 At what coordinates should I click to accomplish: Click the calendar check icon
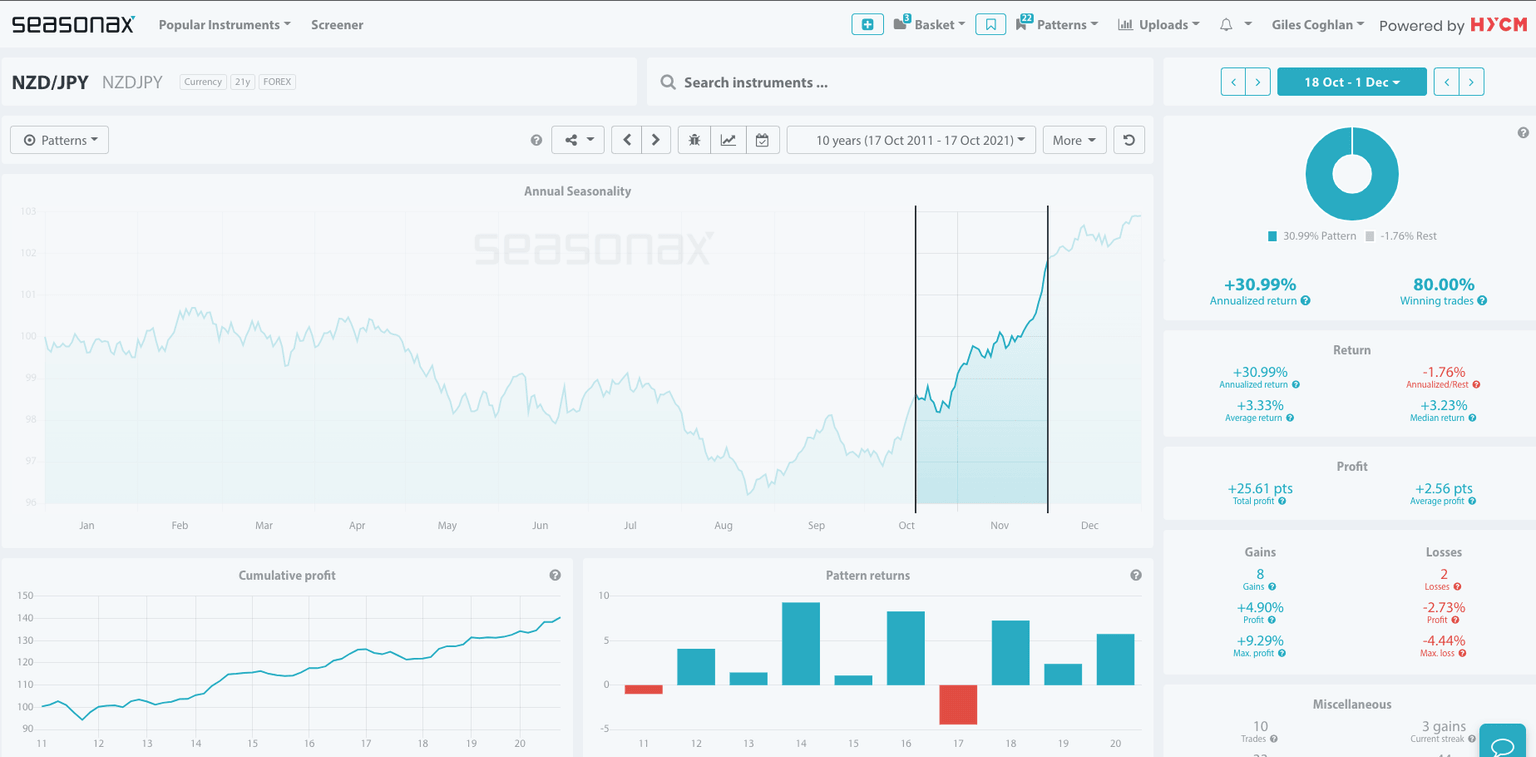pos(762,140)
